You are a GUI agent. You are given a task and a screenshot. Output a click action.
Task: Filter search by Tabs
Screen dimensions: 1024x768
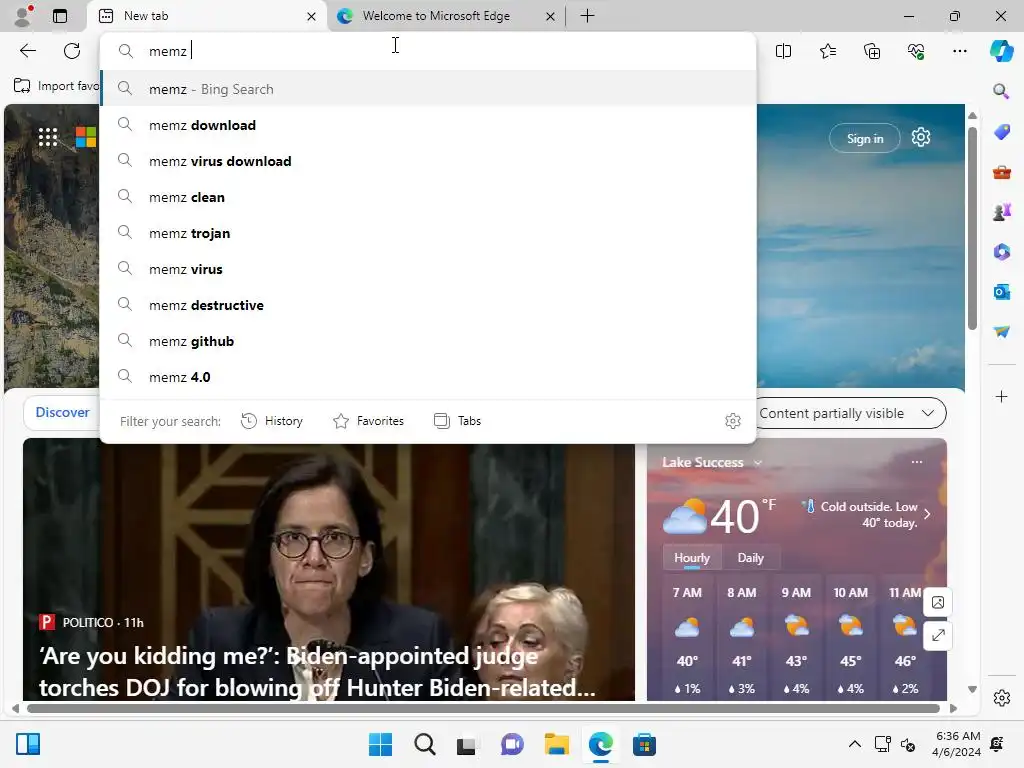point(458,421)
